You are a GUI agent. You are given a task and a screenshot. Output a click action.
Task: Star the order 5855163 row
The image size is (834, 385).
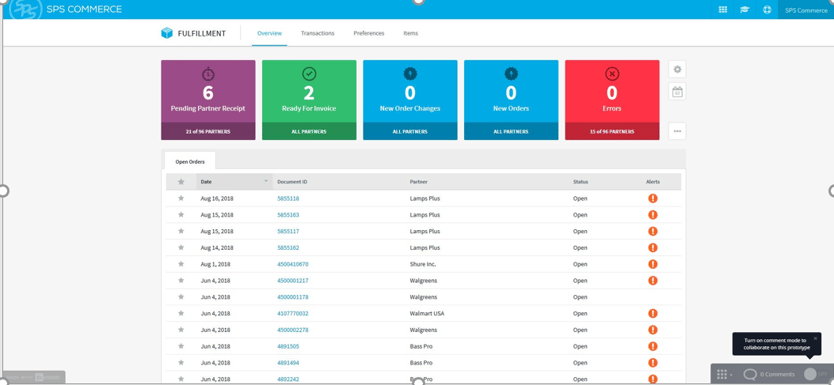(x=181, y=215)
